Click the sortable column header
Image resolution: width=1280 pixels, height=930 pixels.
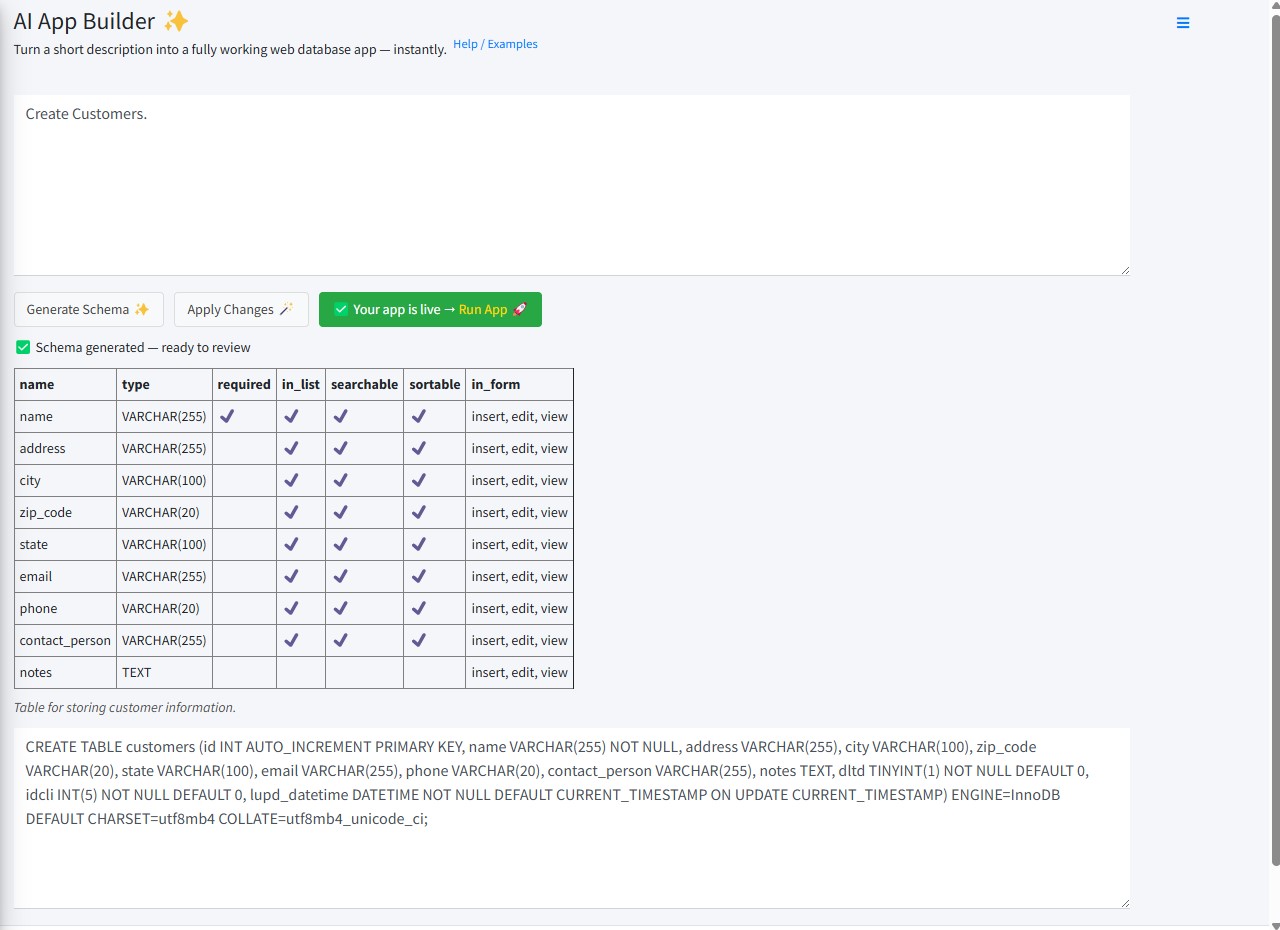pyautogui.click(x=434, y=384)
